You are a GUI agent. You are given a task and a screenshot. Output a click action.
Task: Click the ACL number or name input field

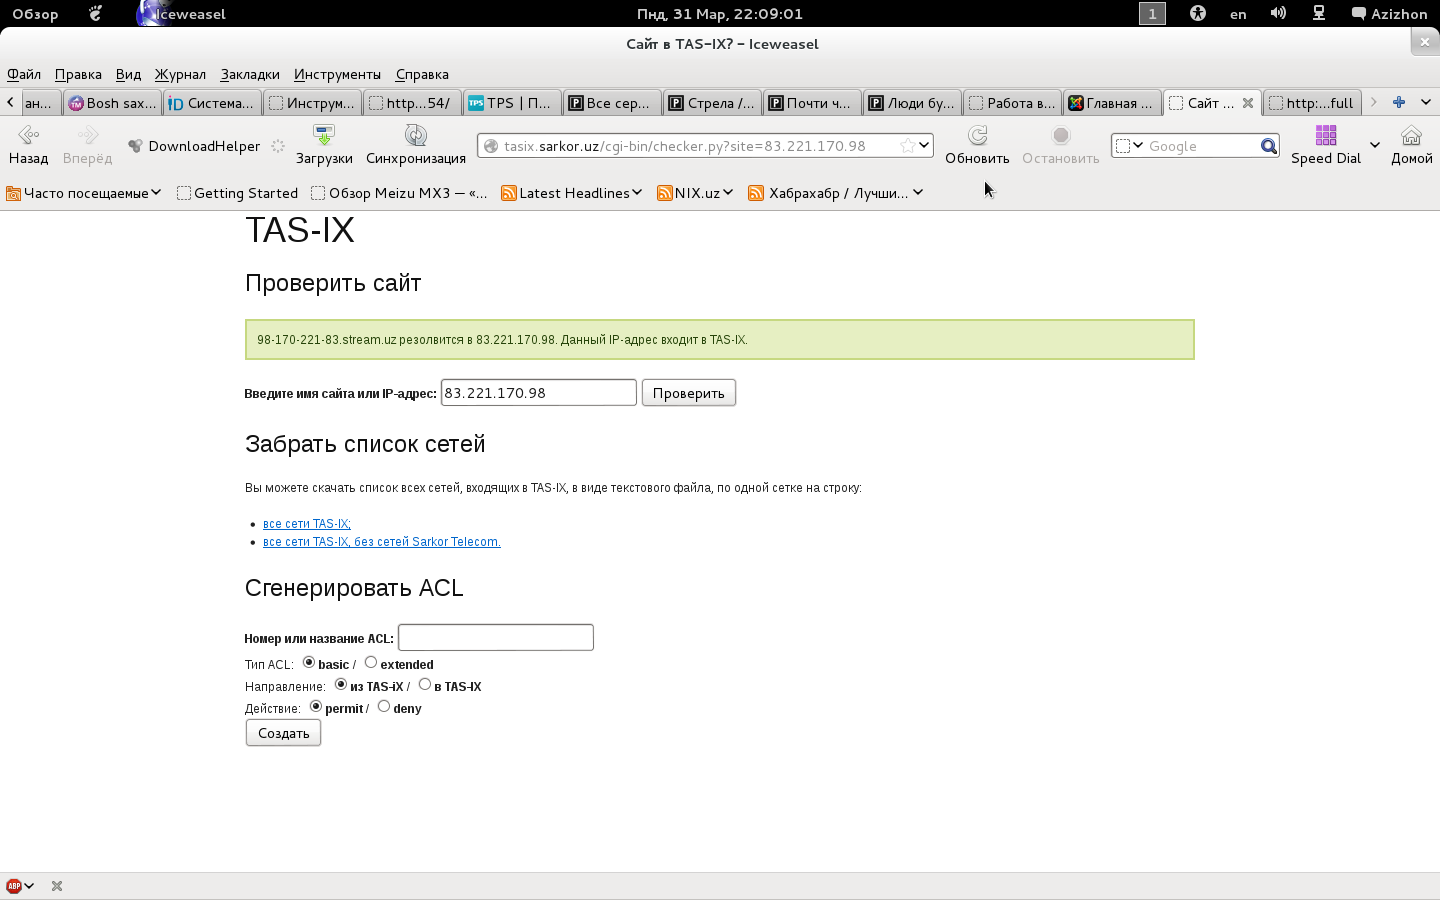[496, 638]
